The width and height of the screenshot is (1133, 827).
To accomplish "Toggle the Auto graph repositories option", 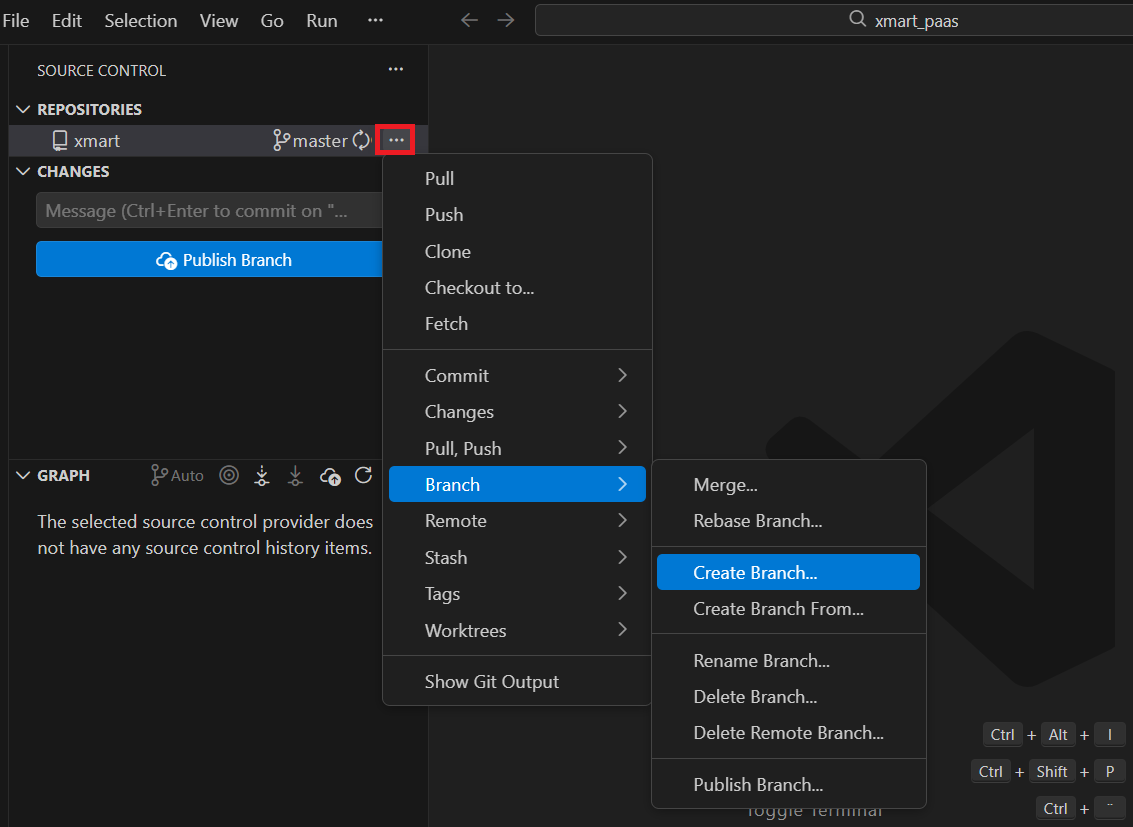I will pyautogui.click(x=176, y=475).
